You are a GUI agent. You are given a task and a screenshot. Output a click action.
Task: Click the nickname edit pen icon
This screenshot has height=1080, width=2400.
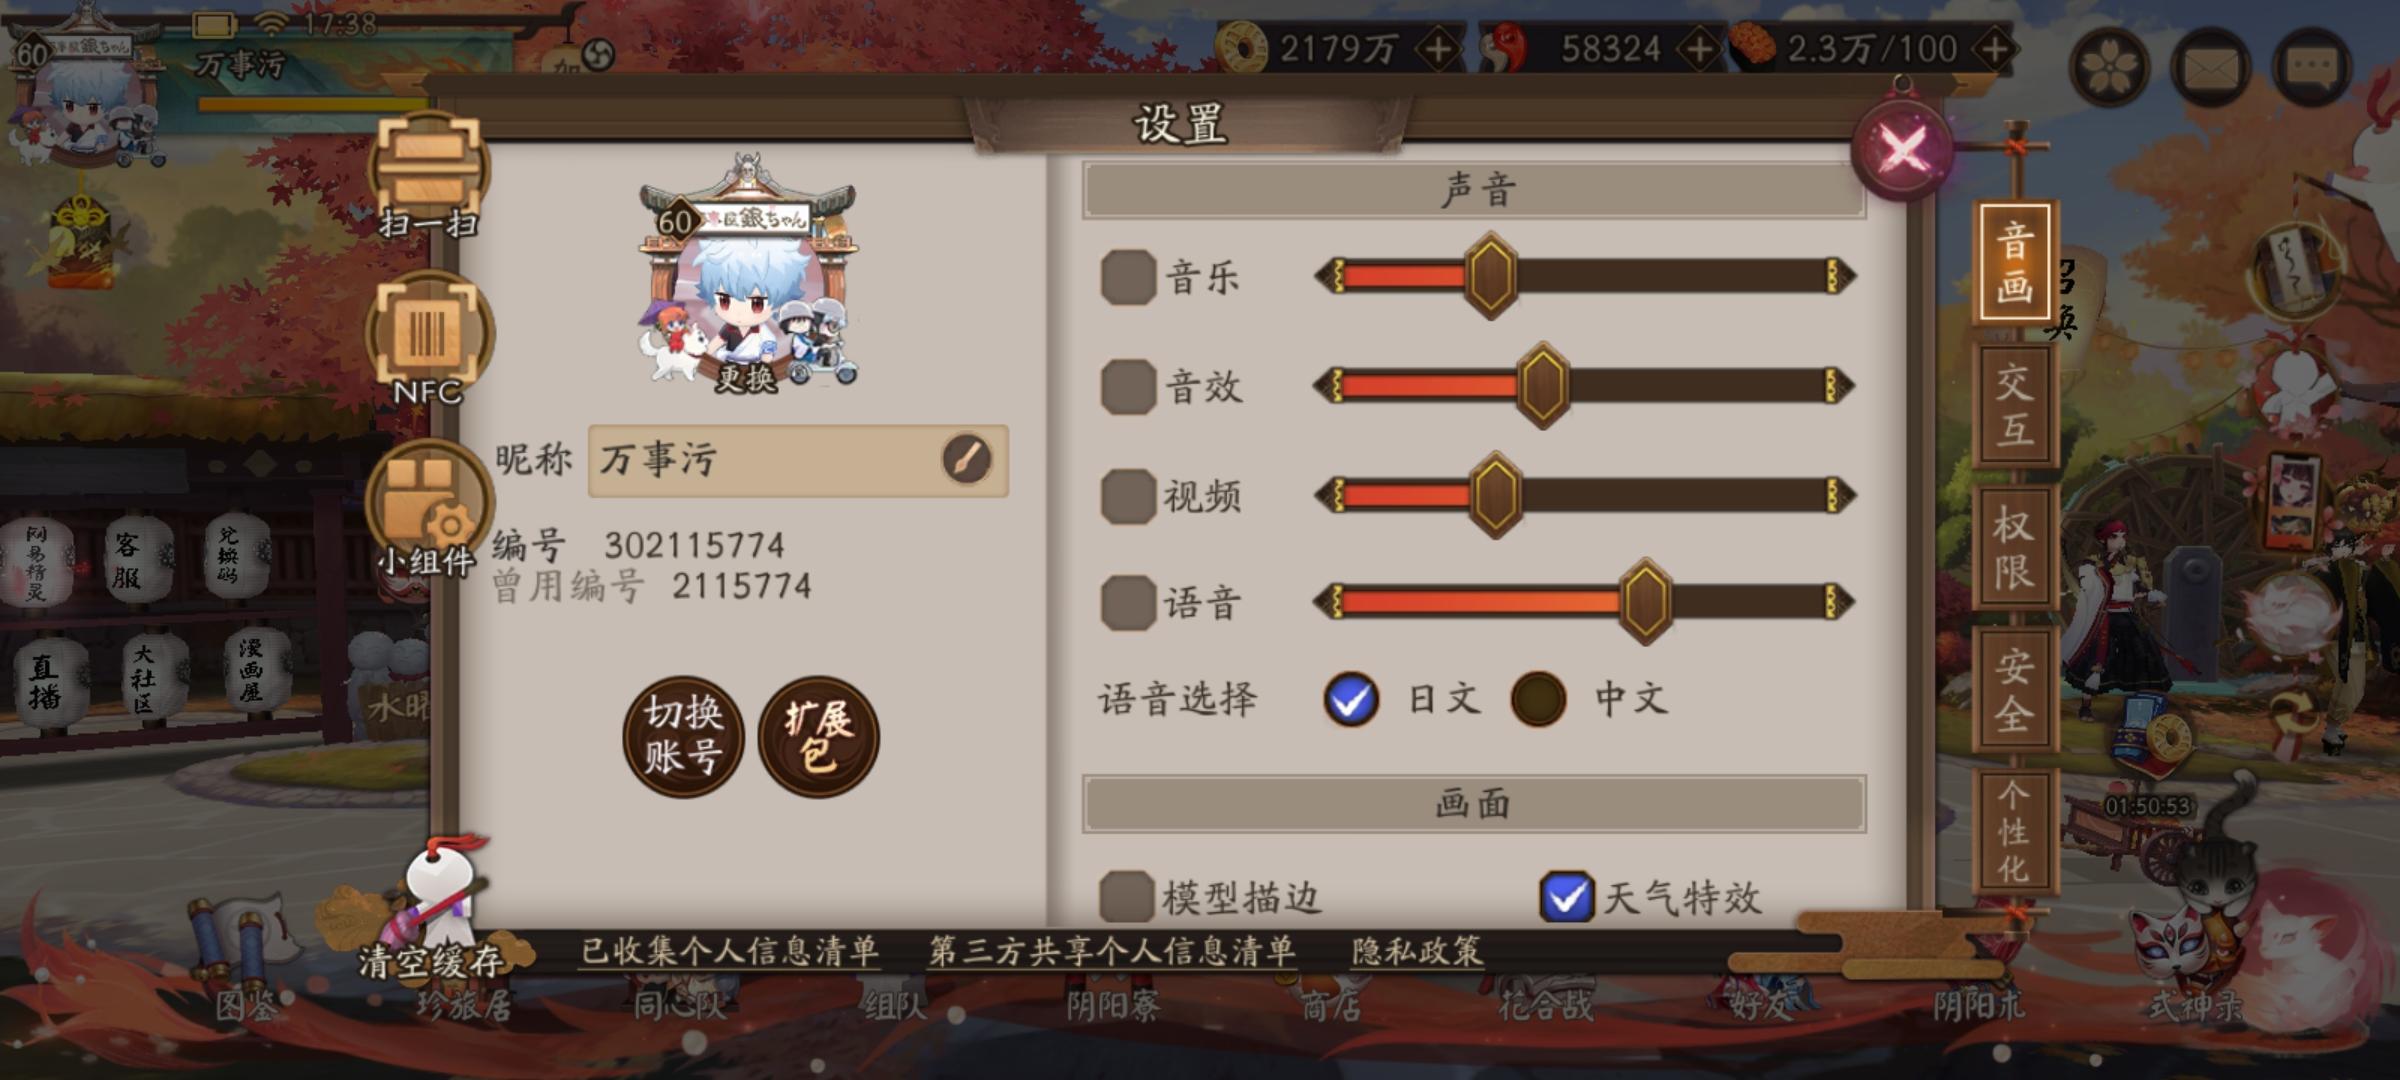966,459
